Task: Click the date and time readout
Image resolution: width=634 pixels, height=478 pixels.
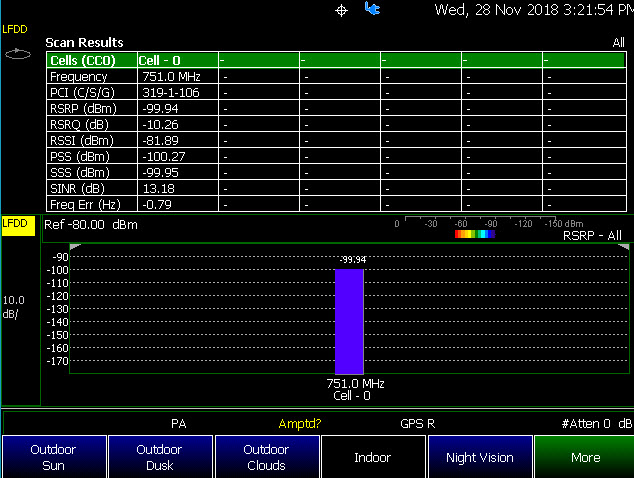Action: click(534, 10)
